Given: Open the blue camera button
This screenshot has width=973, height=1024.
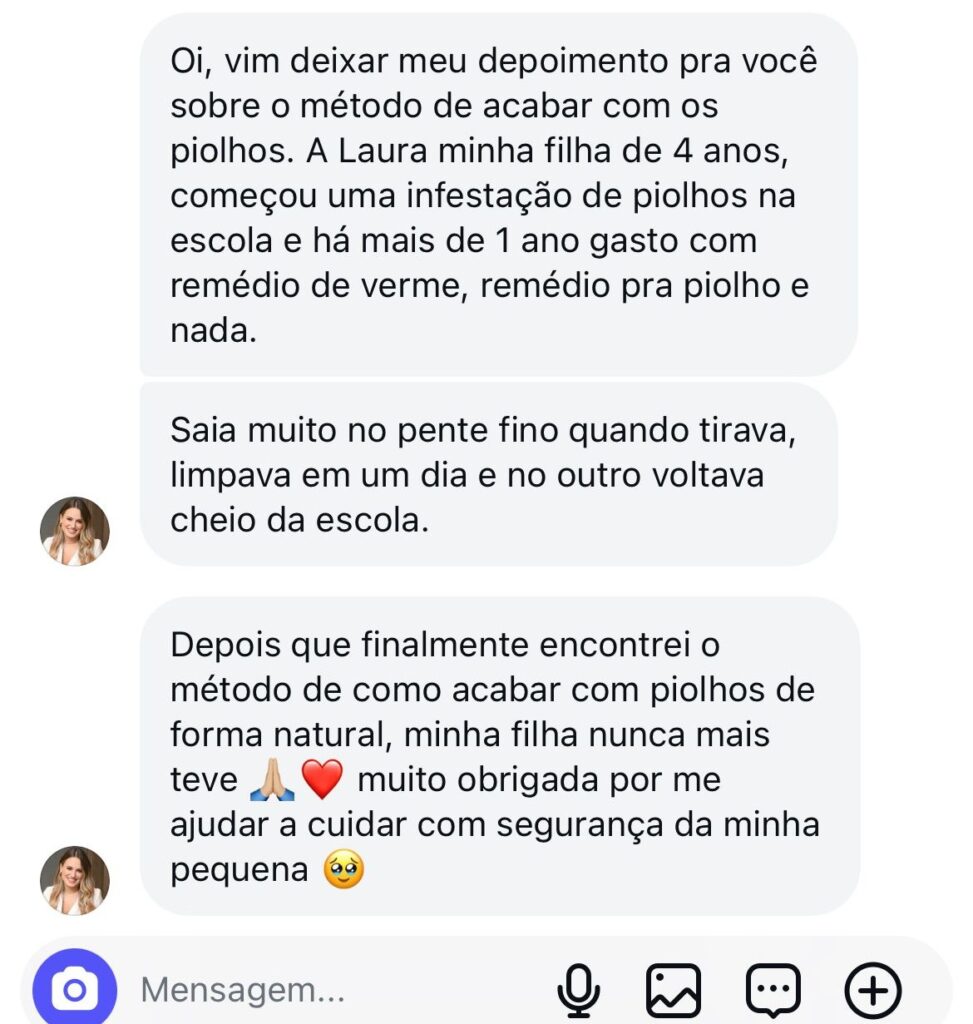Looking at the screenshot, I should 75,990.
